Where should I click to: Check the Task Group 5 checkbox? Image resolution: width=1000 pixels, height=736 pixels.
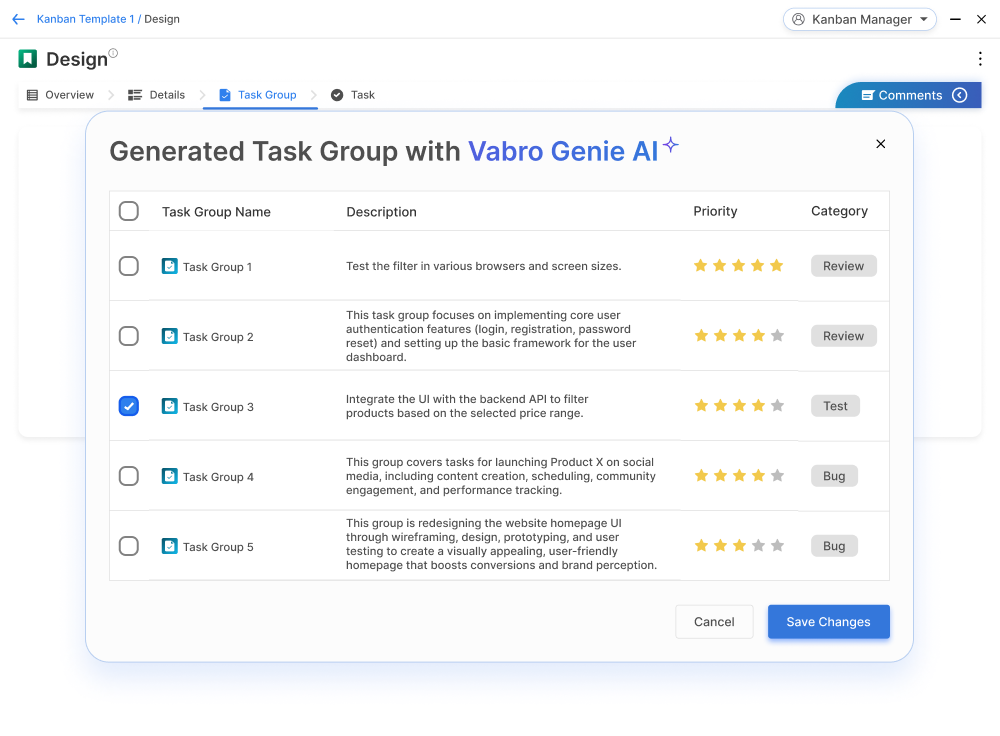point(129,546)
